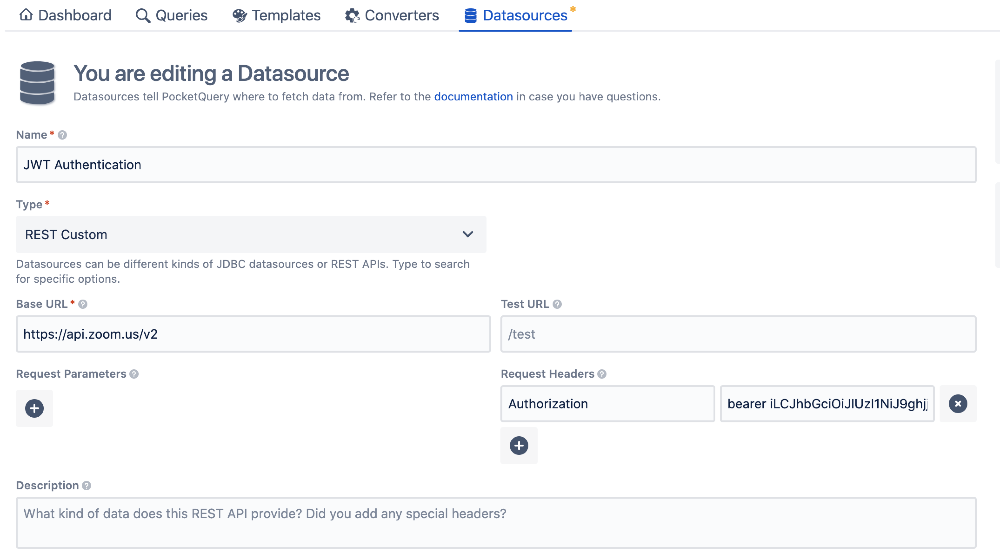Viewport: 1000px width, 560px height.
Task: Click the Name field with JWT Authentication
Action: click(x=496, y=165)
